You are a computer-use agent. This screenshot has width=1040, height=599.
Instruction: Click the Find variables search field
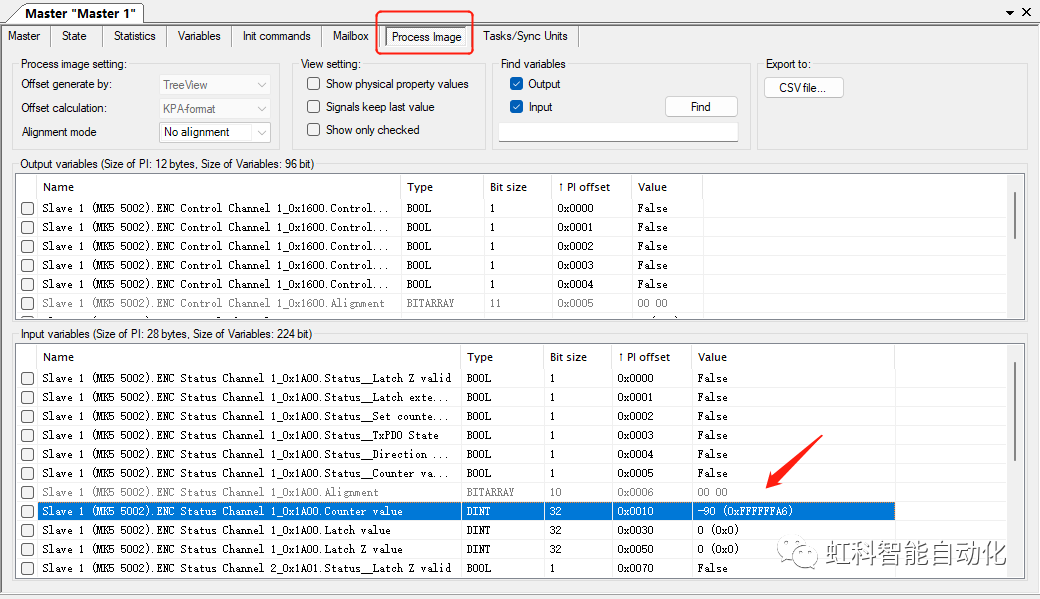pyautogui.click(x=618, y=132)
